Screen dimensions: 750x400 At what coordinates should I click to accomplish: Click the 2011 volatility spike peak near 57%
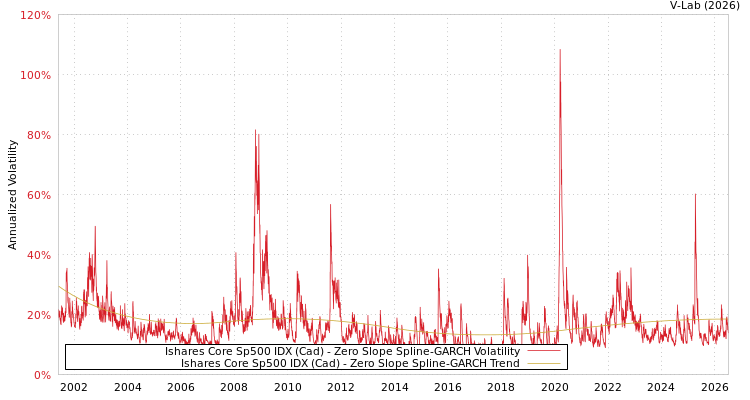coord(330,205)
